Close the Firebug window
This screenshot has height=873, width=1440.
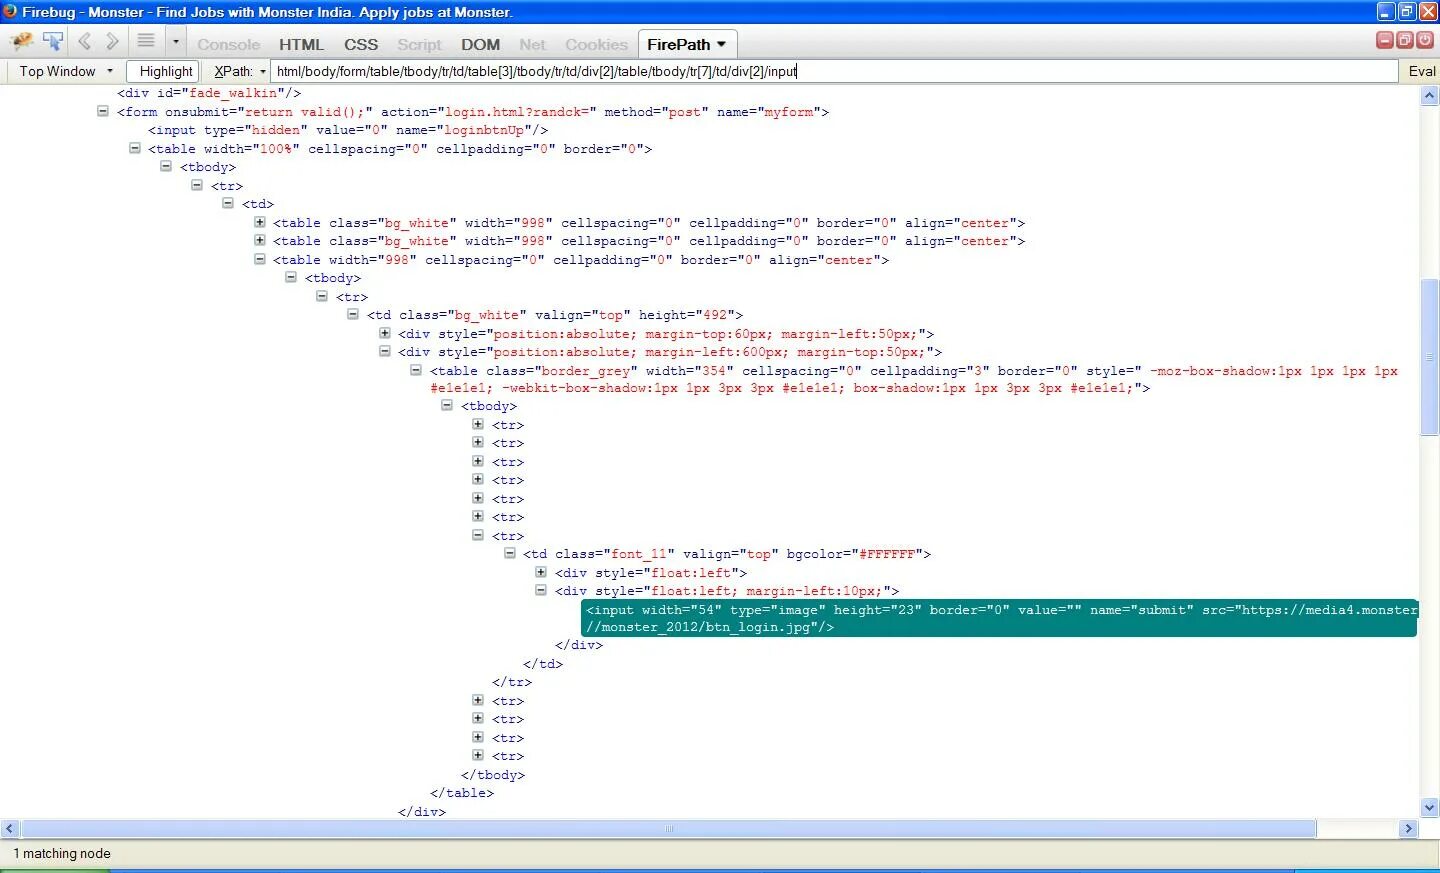[1428, 12]
